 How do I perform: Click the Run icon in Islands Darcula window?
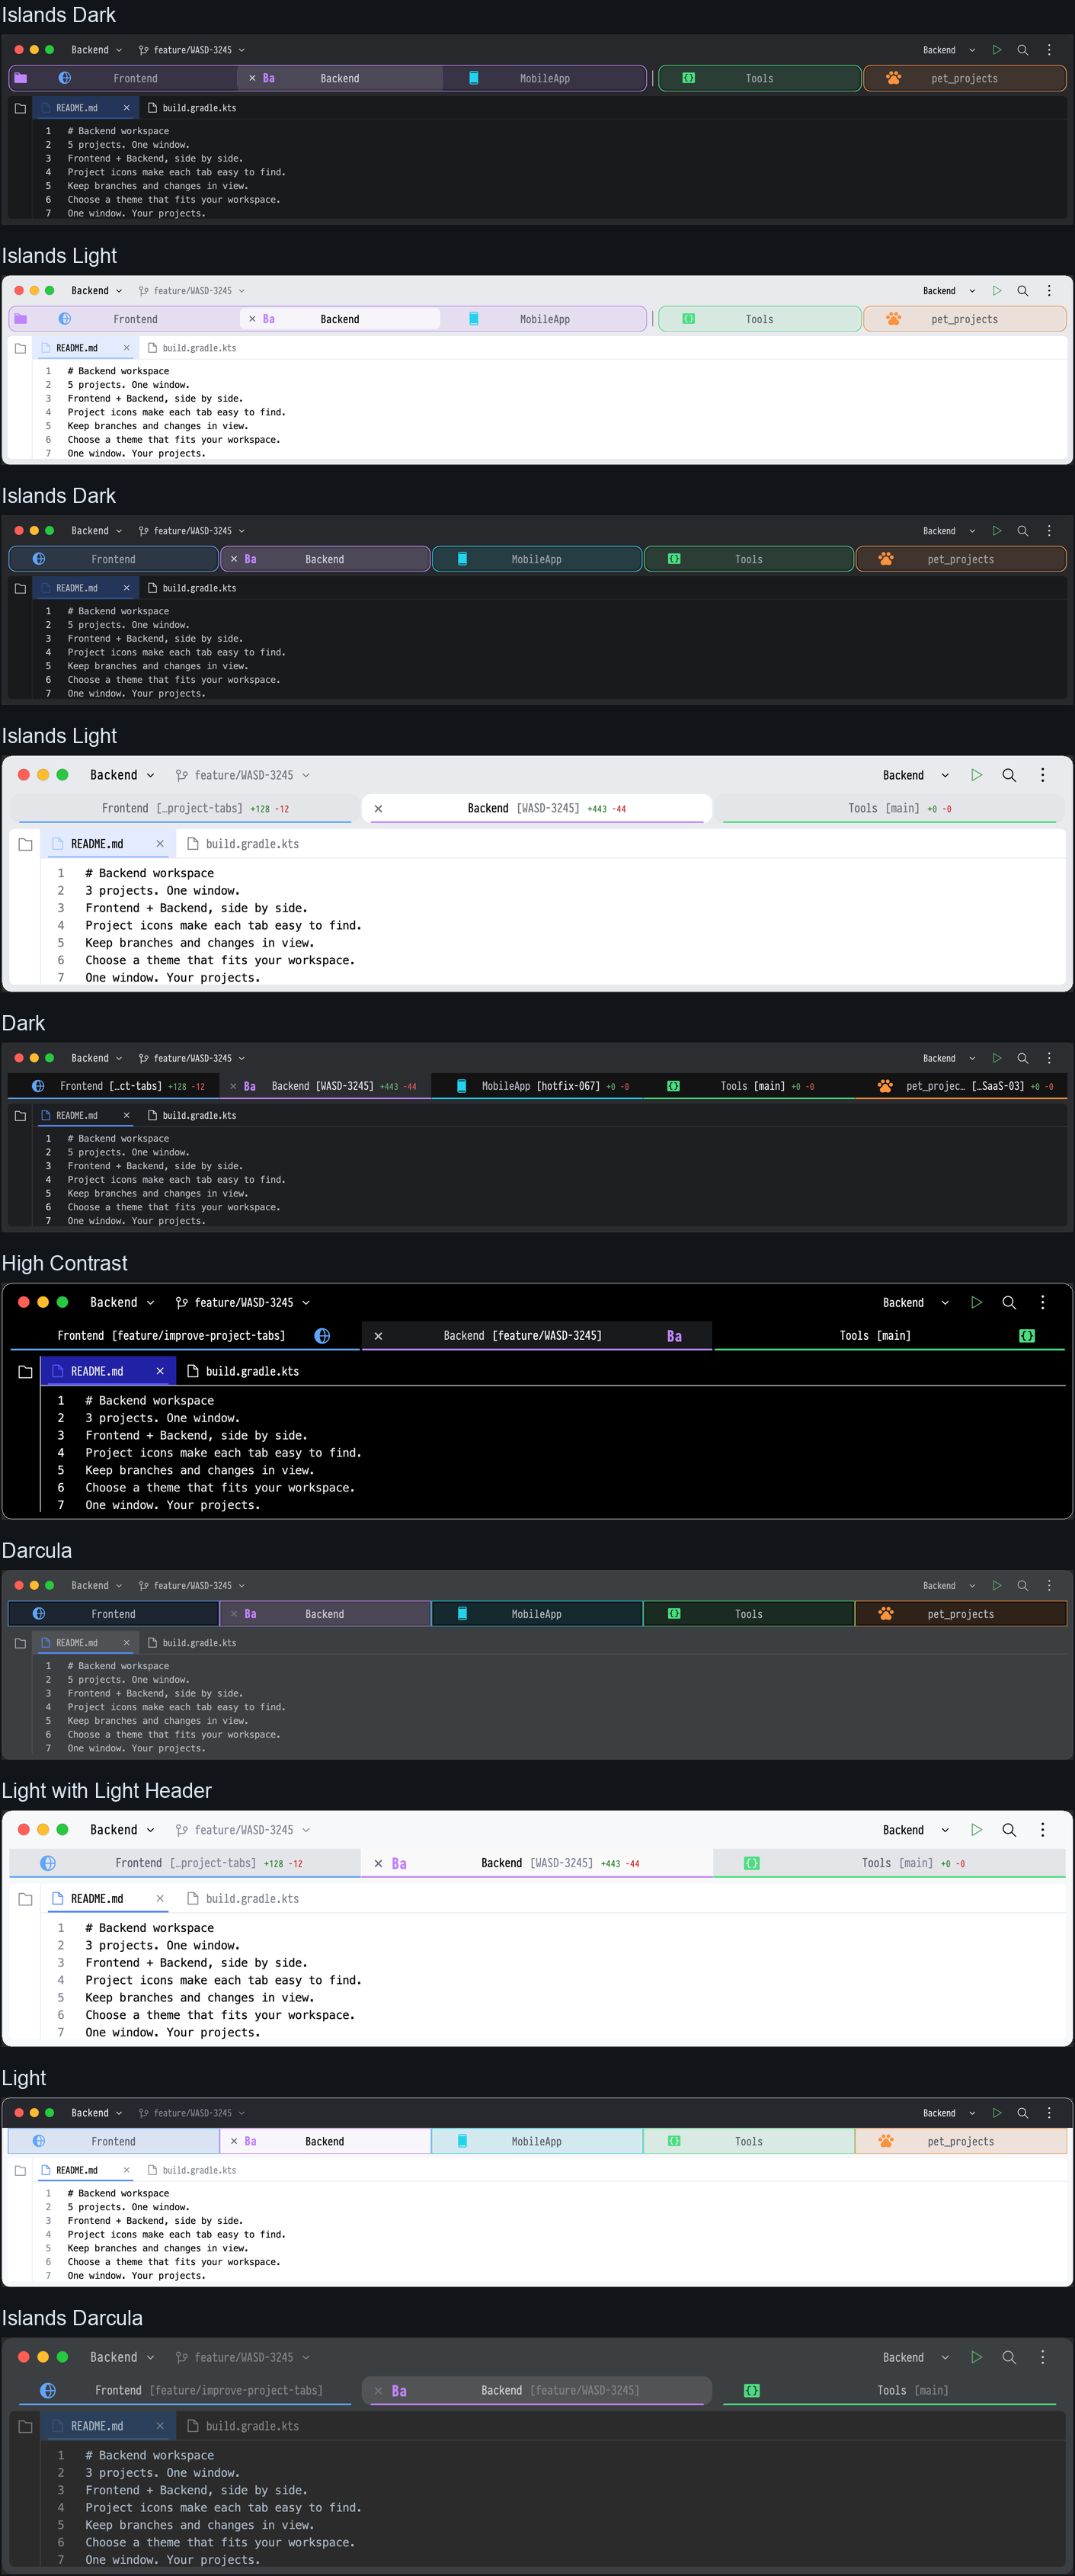click(976, 2357)
